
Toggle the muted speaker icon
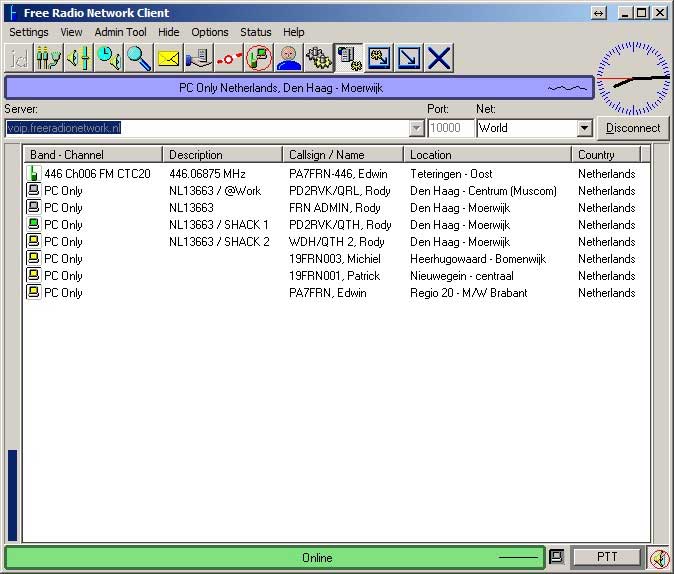(x=659, y=558)
